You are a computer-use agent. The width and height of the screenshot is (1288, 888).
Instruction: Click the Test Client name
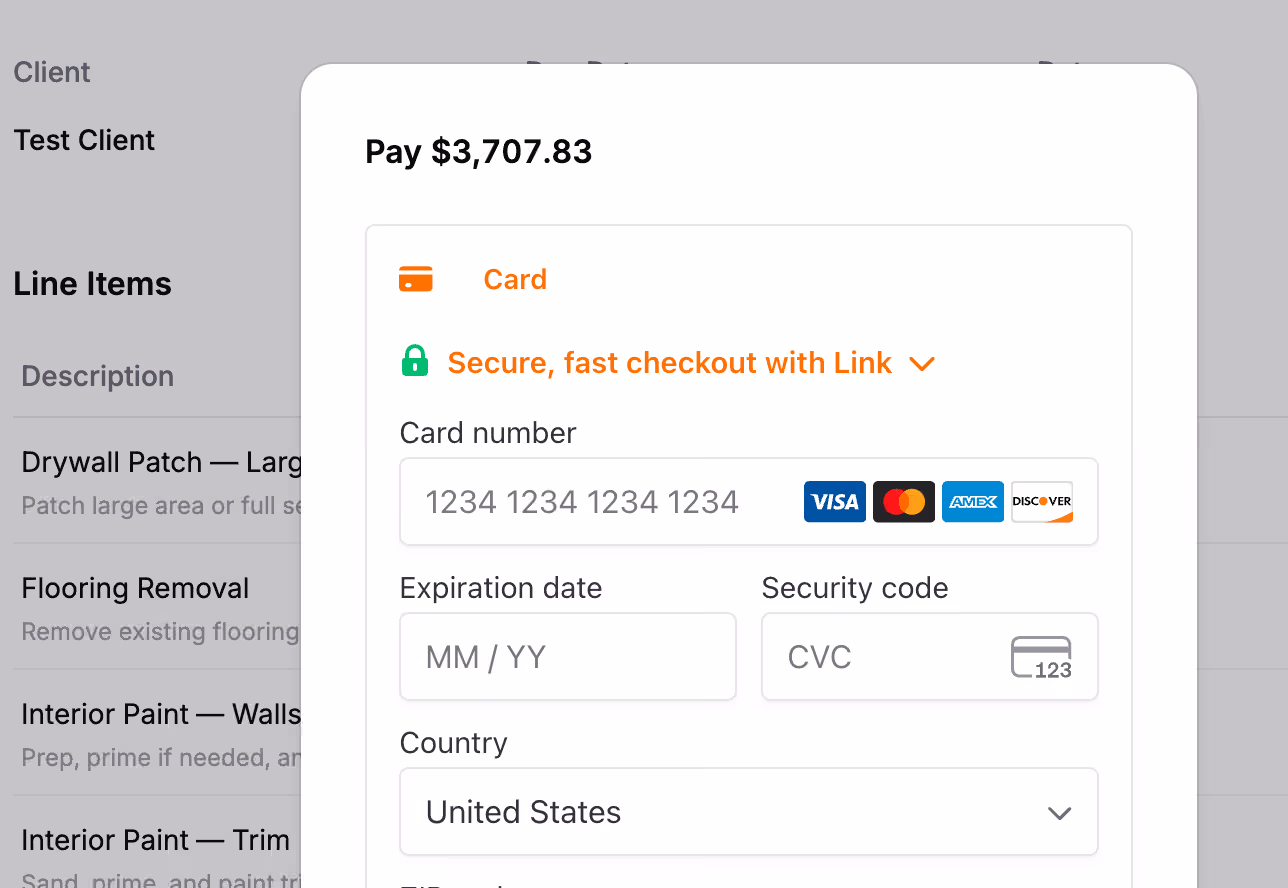pos(84,140)
